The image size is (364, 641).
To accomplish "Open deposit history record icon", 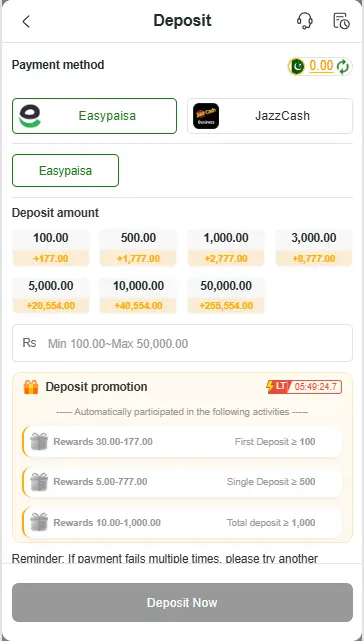I will [x=341, y=21].
